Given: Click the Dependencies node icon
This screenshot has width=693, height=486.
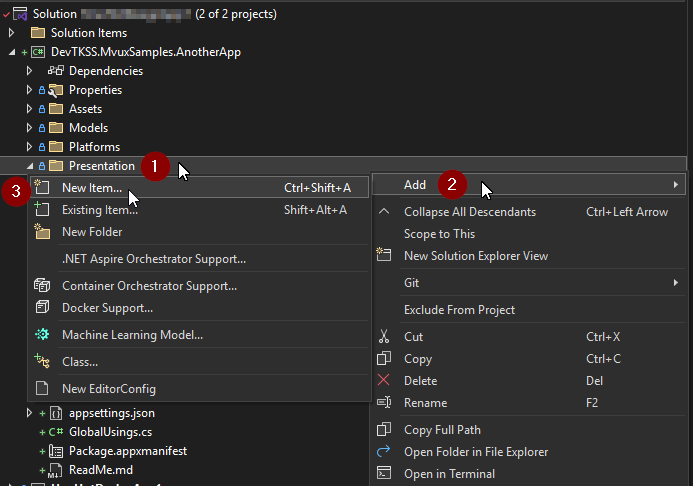Looking at the screenshot, I should tap(56, 71).
